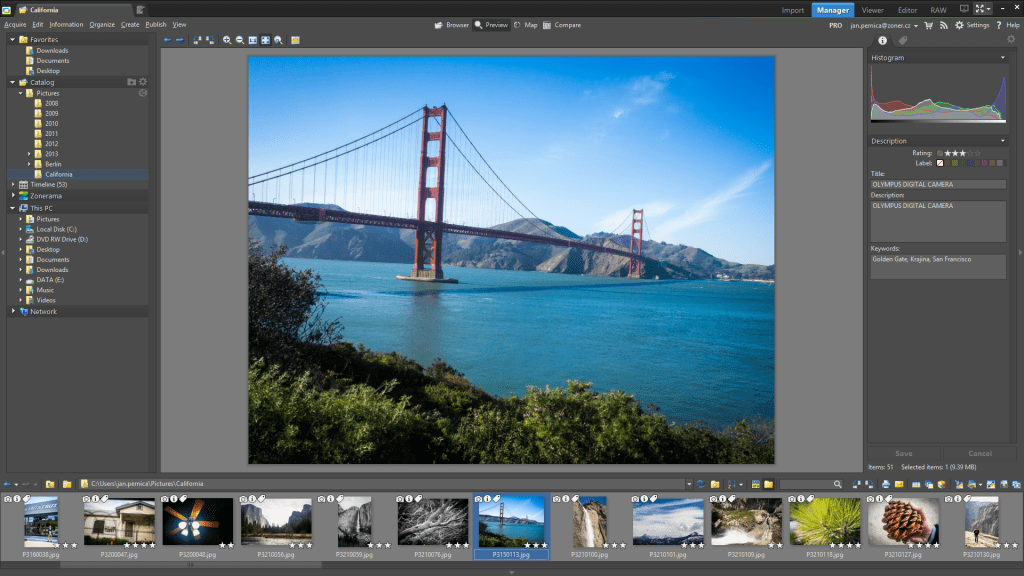This screenshot has width=1024, height=576.
Task: Switch to the RAW tab
Action: pos(938,10)
